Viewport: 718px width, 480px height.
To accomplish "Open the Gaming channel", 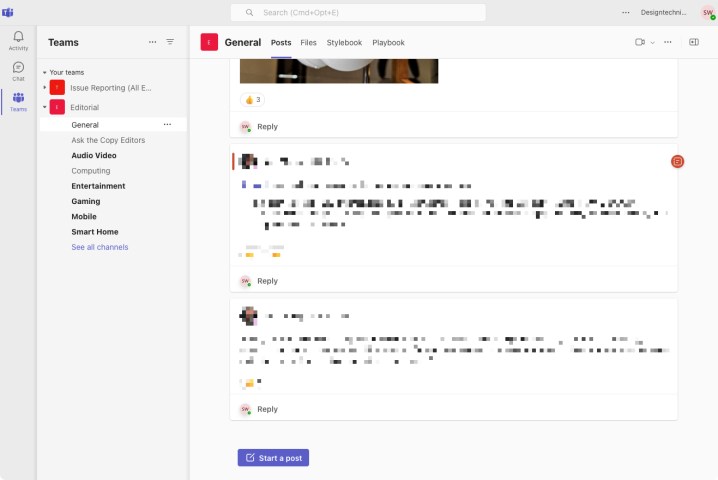I will click(86, 201).
